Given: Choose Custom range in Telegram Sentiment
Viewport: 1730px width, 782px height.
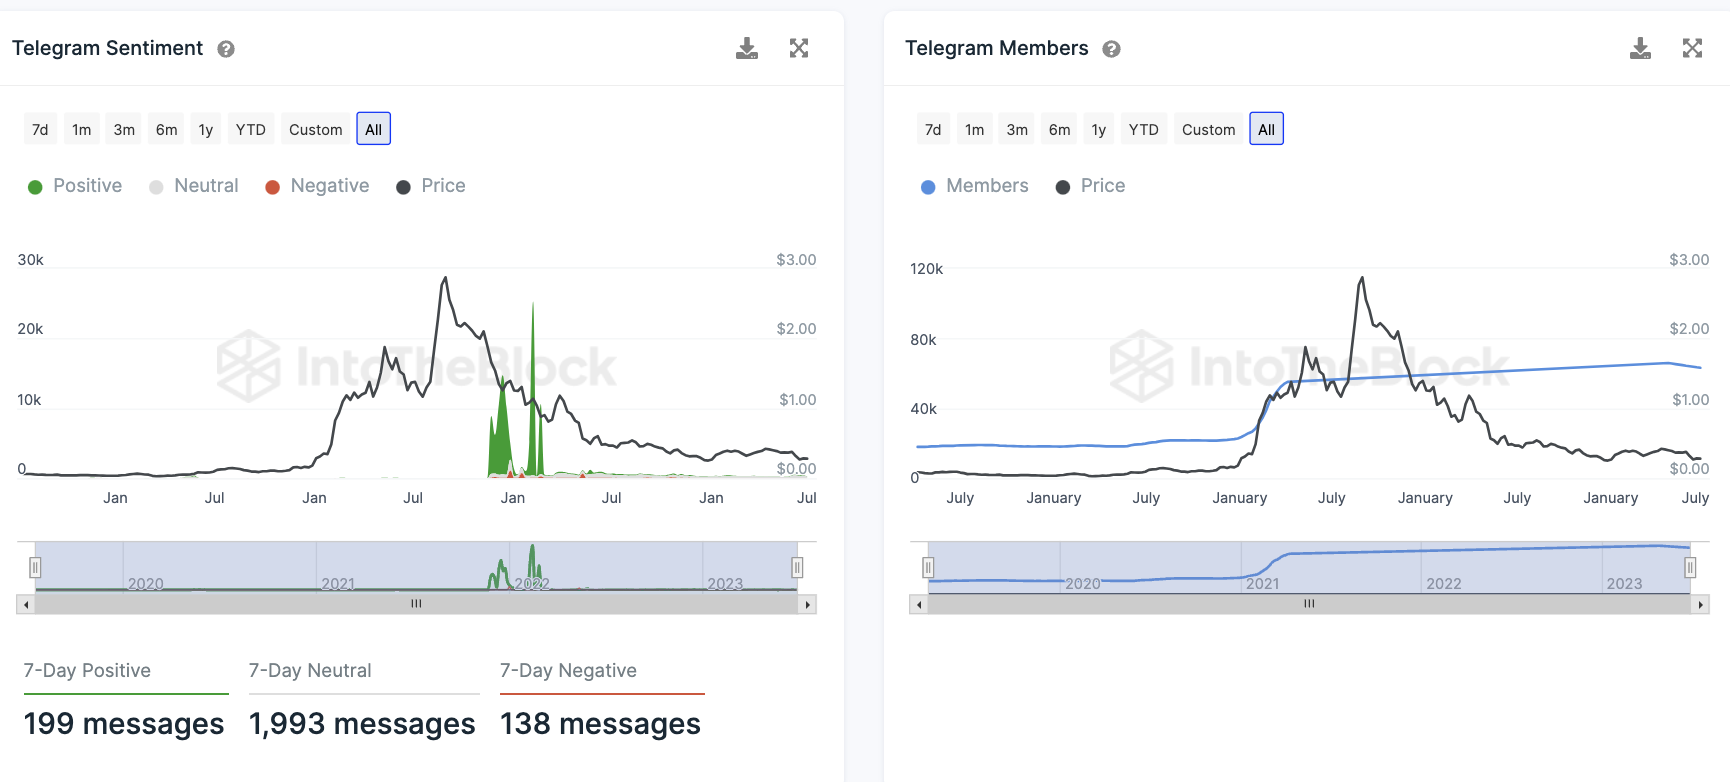Looking at the screenshot, I should click(316, 129).
